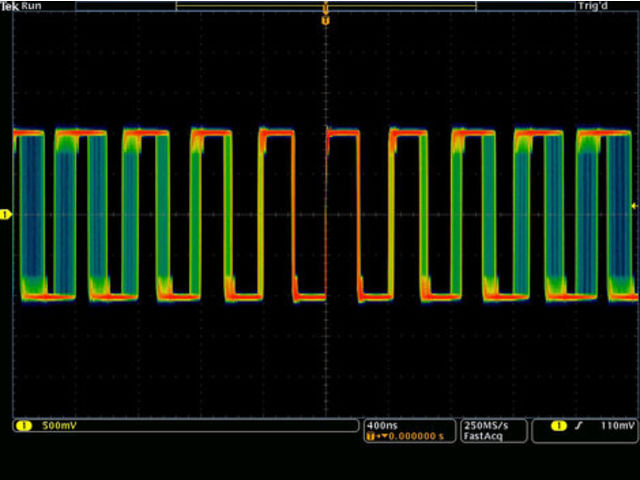Click the empty area of channel readout bar
Viewport: 640px width, 480px height.
click(x=220, y=426)
